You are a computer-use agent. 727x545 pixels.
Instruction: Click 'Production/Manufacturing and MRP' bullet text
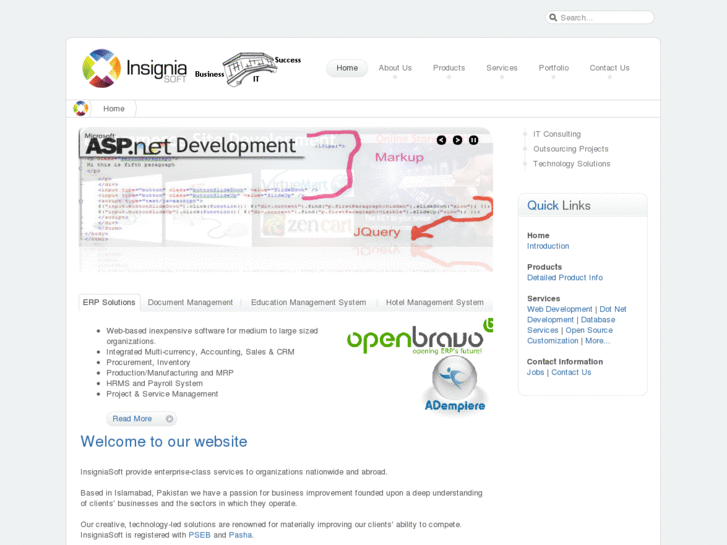coord(170,373)
